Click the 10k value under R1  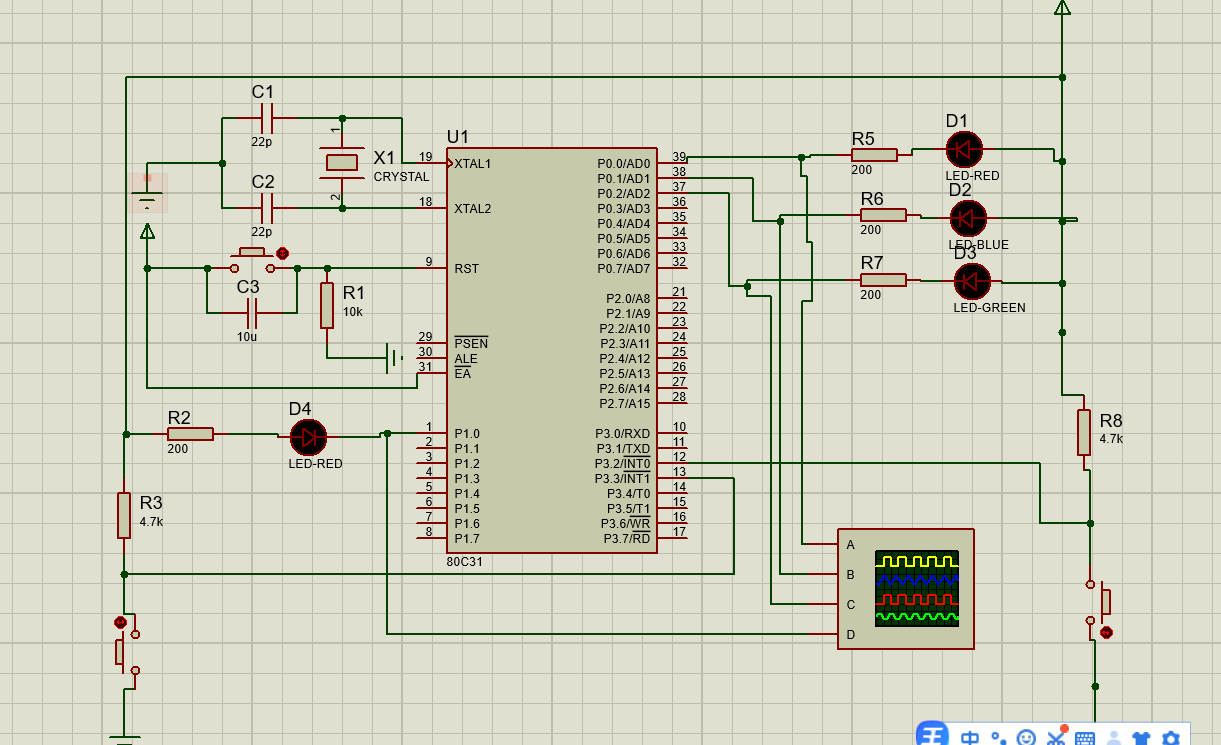click(x=353, y=312)
